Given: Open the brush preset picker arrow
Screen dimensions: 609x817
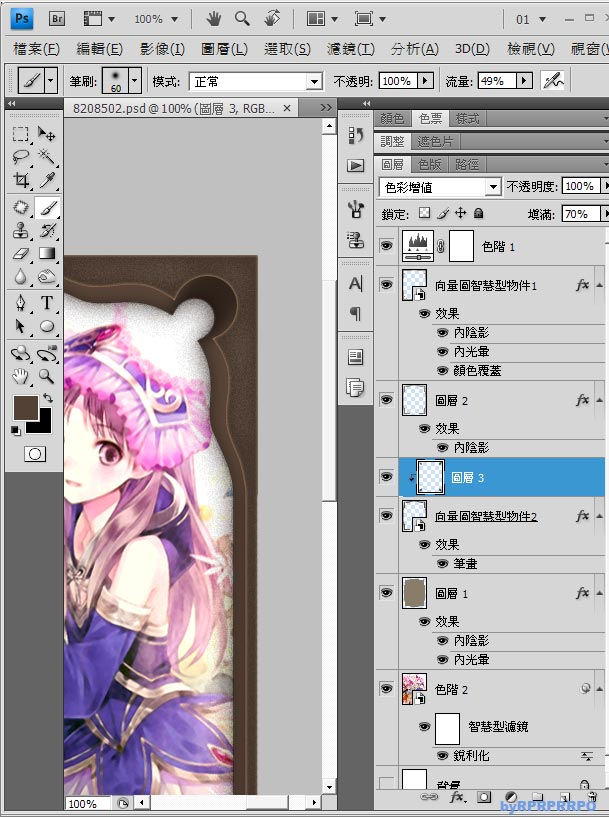Looking at the screenshot, I should (134, 81).
